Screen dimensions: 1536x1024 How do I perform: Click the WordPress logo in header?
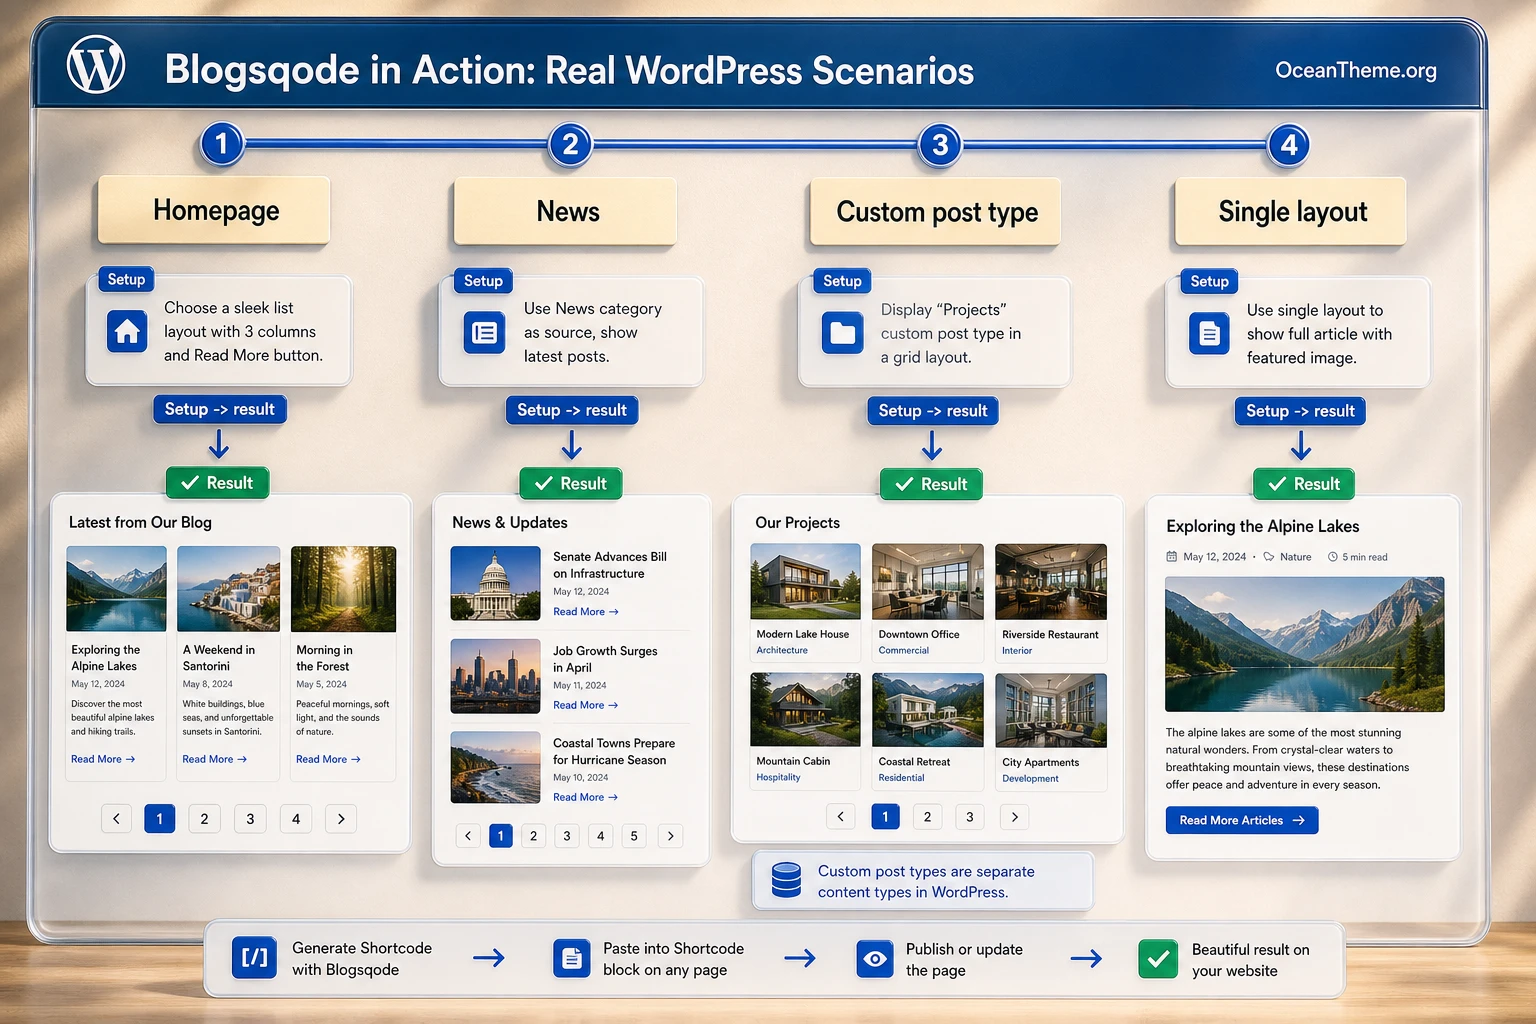coord(96,65)
